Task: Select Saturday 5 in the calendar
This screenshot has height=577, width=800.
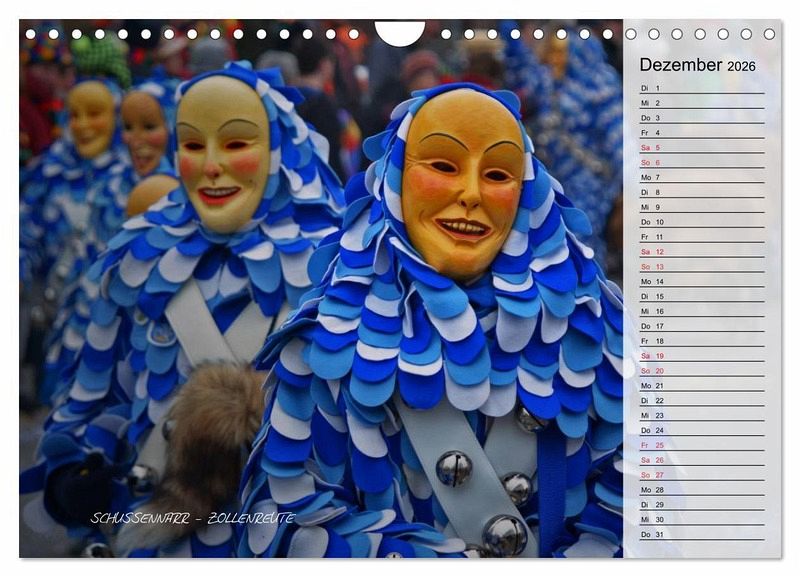Action: pyautogui.click(x=700, y=147)
